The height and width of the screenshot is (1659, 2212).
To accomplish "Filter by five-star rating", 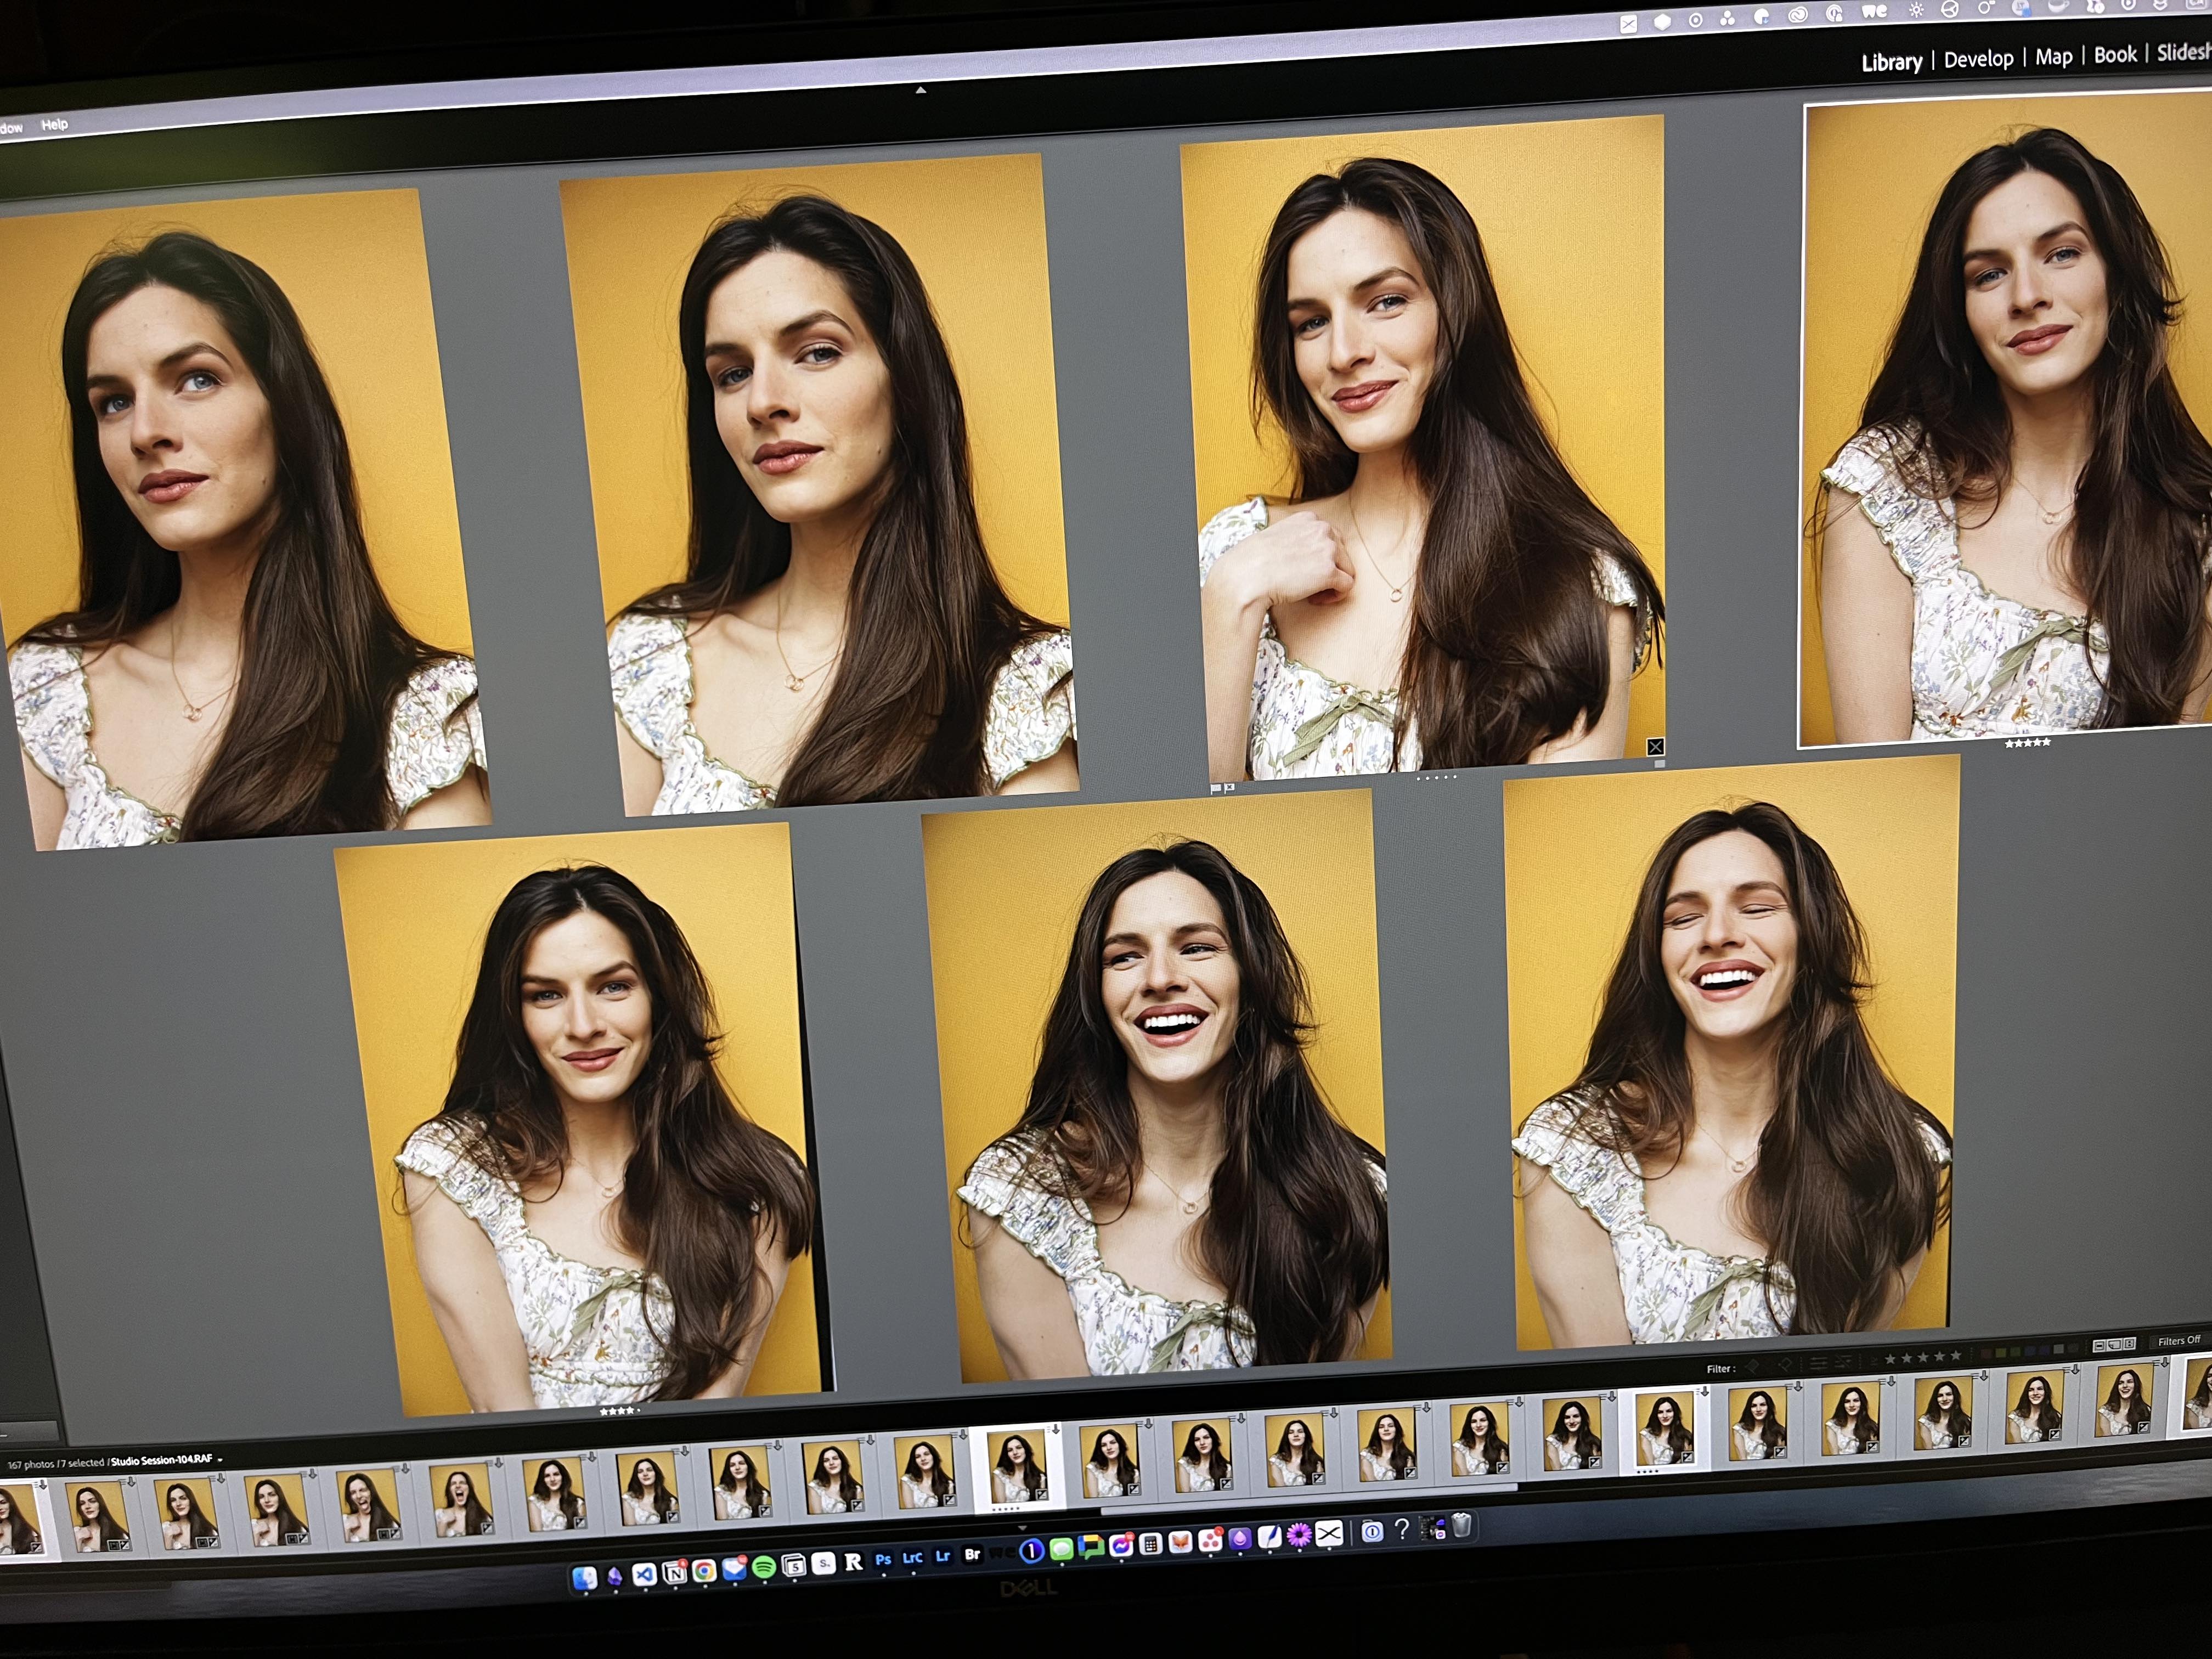I will click(1956, 1355).
